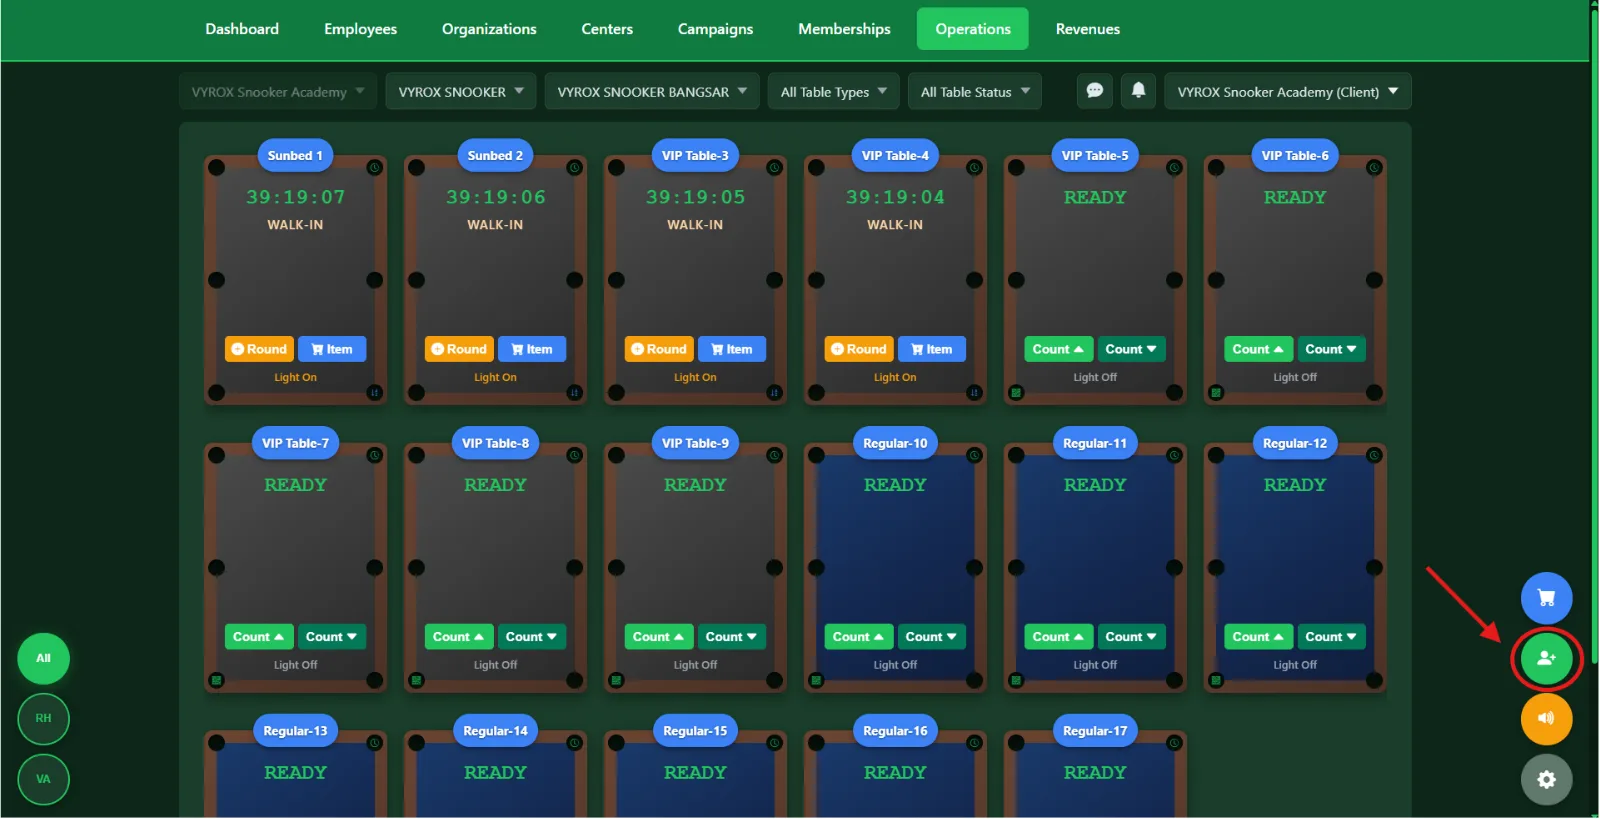
Task: Add a Round on VIP Table-3
Action: (659, 349)
